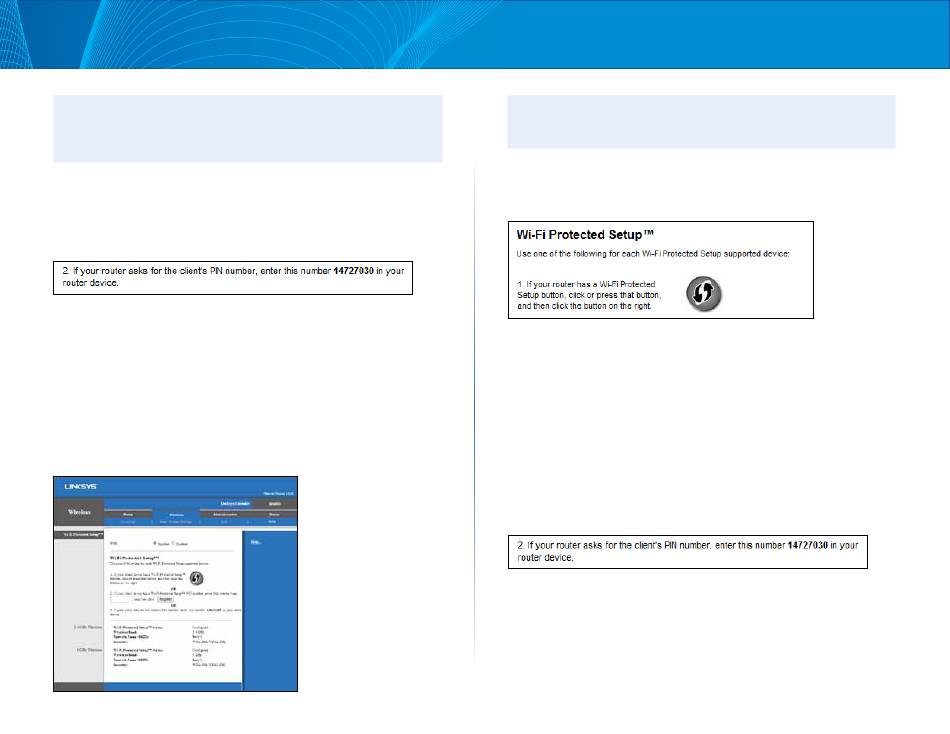
Task: Click the large Wi-Fi Protected Setup button icon
Action: 703,294
